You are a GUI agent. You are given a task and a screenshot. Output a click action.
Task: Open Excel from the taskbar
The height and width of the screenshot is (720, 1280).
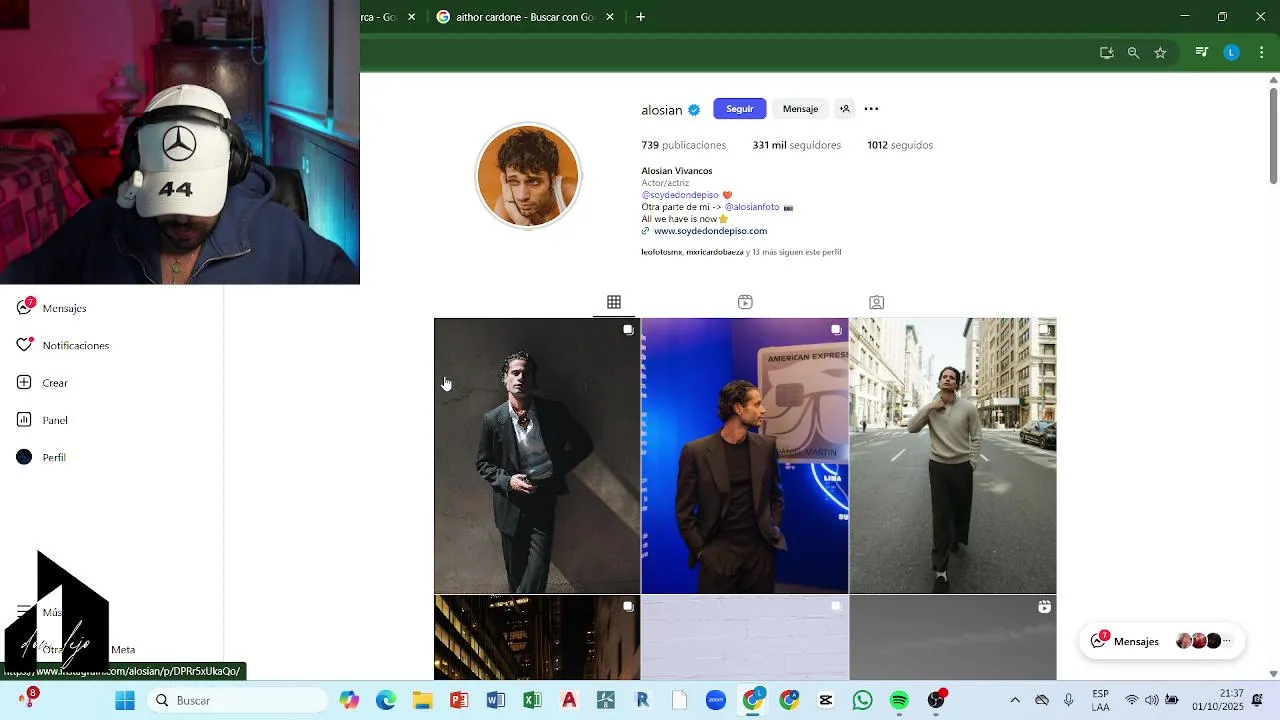(x=532, y=700)
